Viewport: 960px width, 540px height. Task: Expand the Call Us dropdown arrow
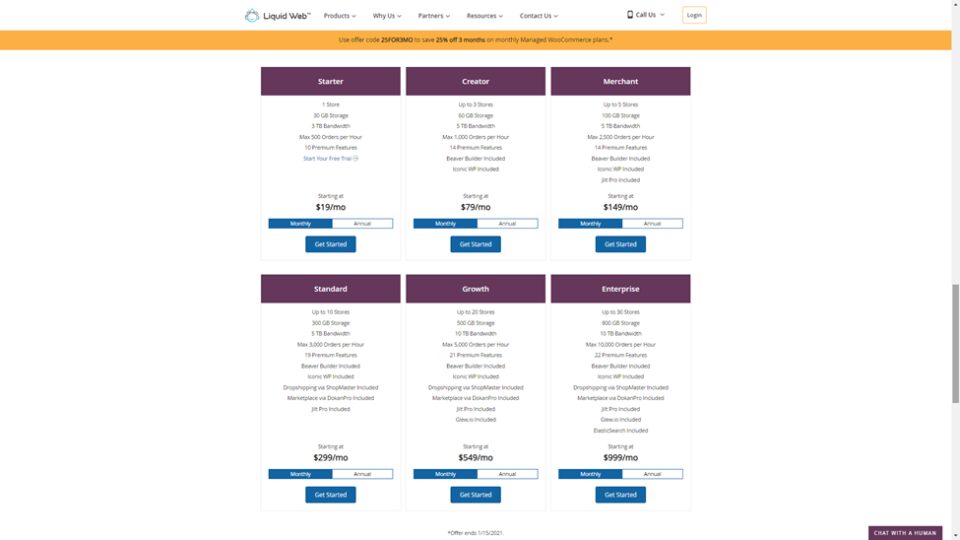[x=662, y=15]
